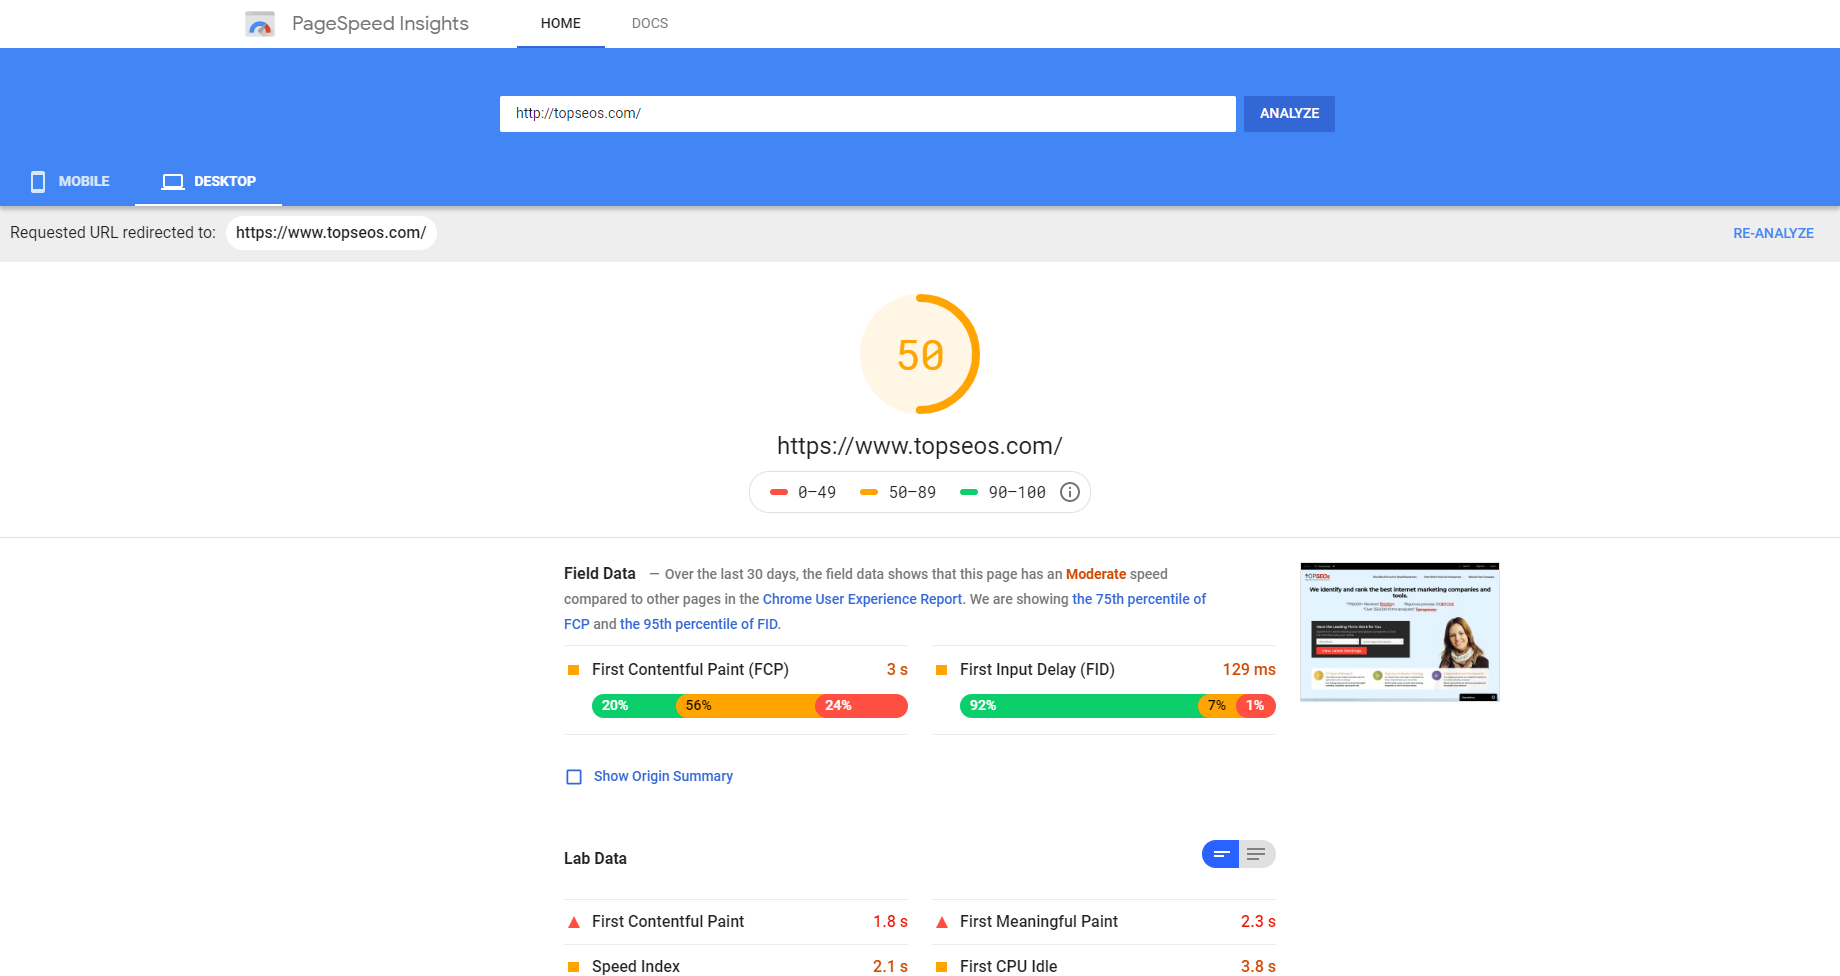Switch to the HOME tab
This screenshot has height=976, width=1840.
(560, 23)
